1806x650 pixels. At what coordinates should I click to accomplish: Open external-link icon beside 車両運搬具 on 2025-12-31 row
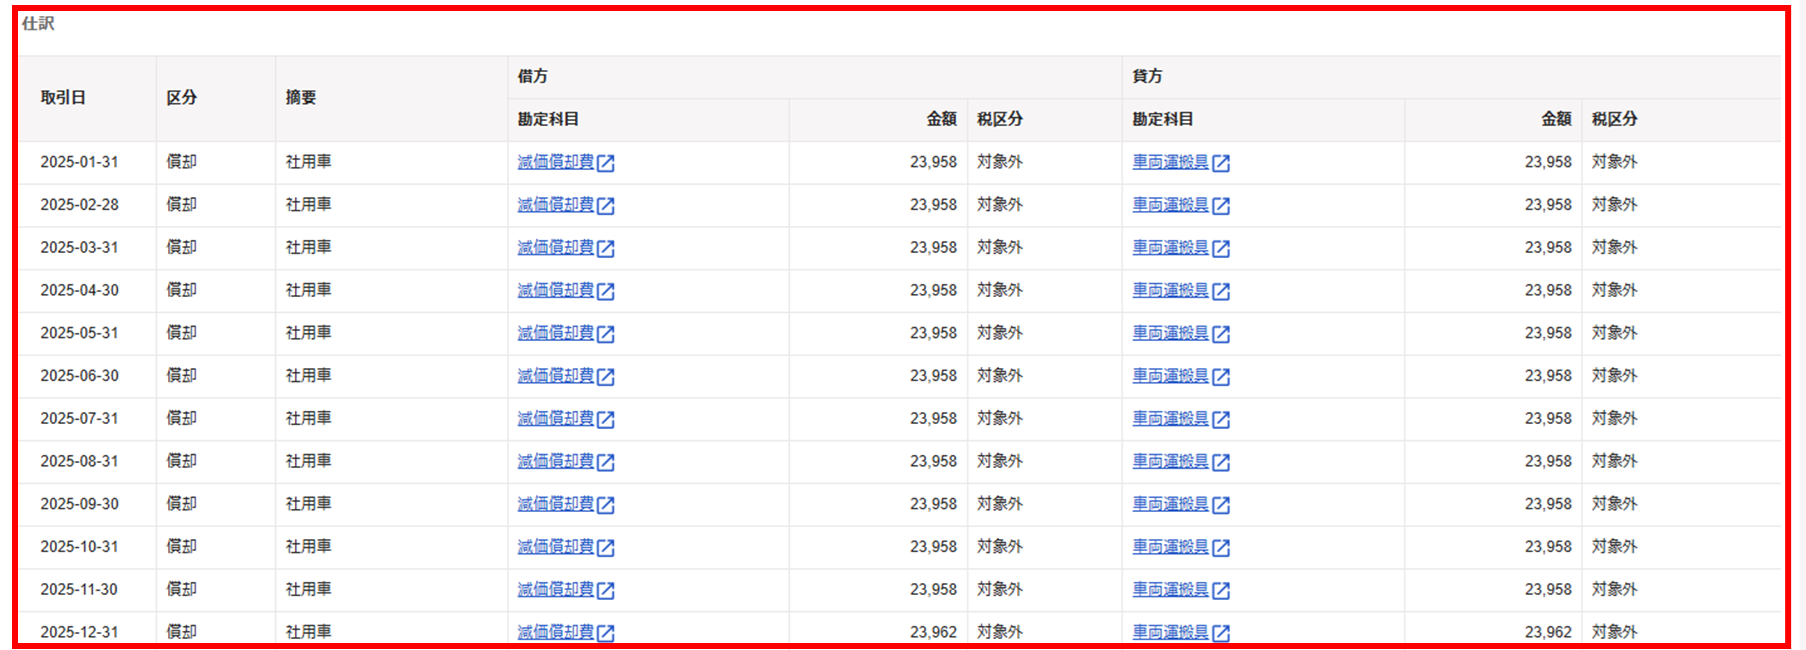point(1221,633)
